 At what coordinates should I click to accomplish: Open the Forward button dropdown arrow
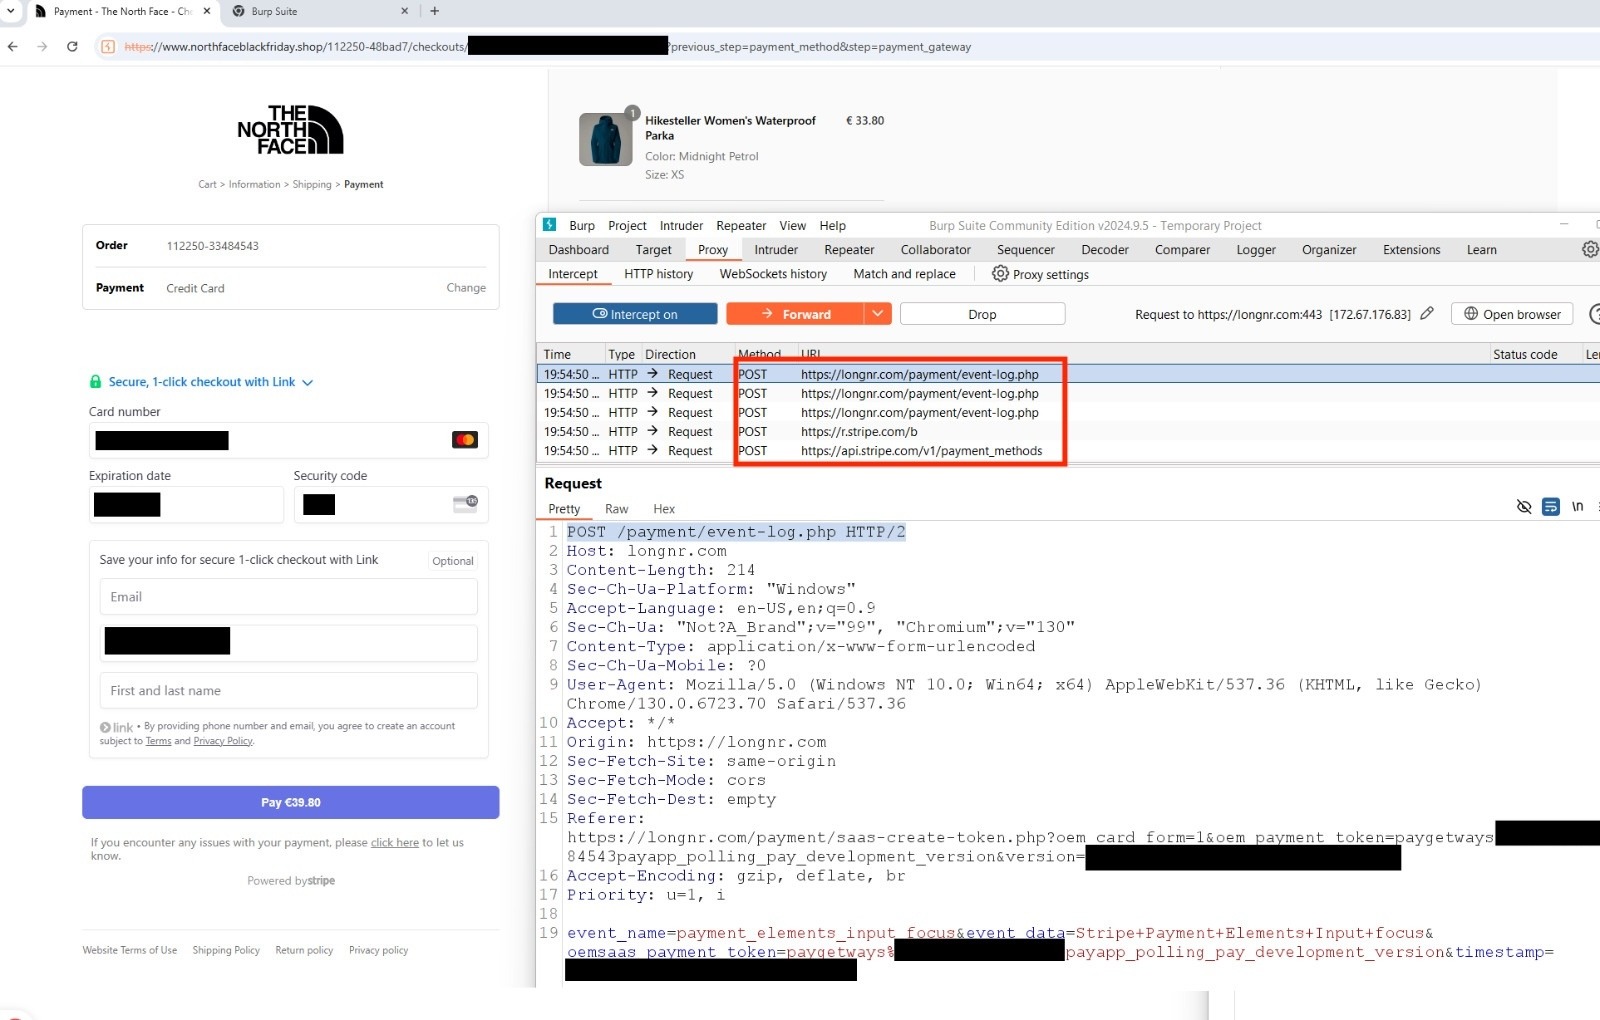877,314
